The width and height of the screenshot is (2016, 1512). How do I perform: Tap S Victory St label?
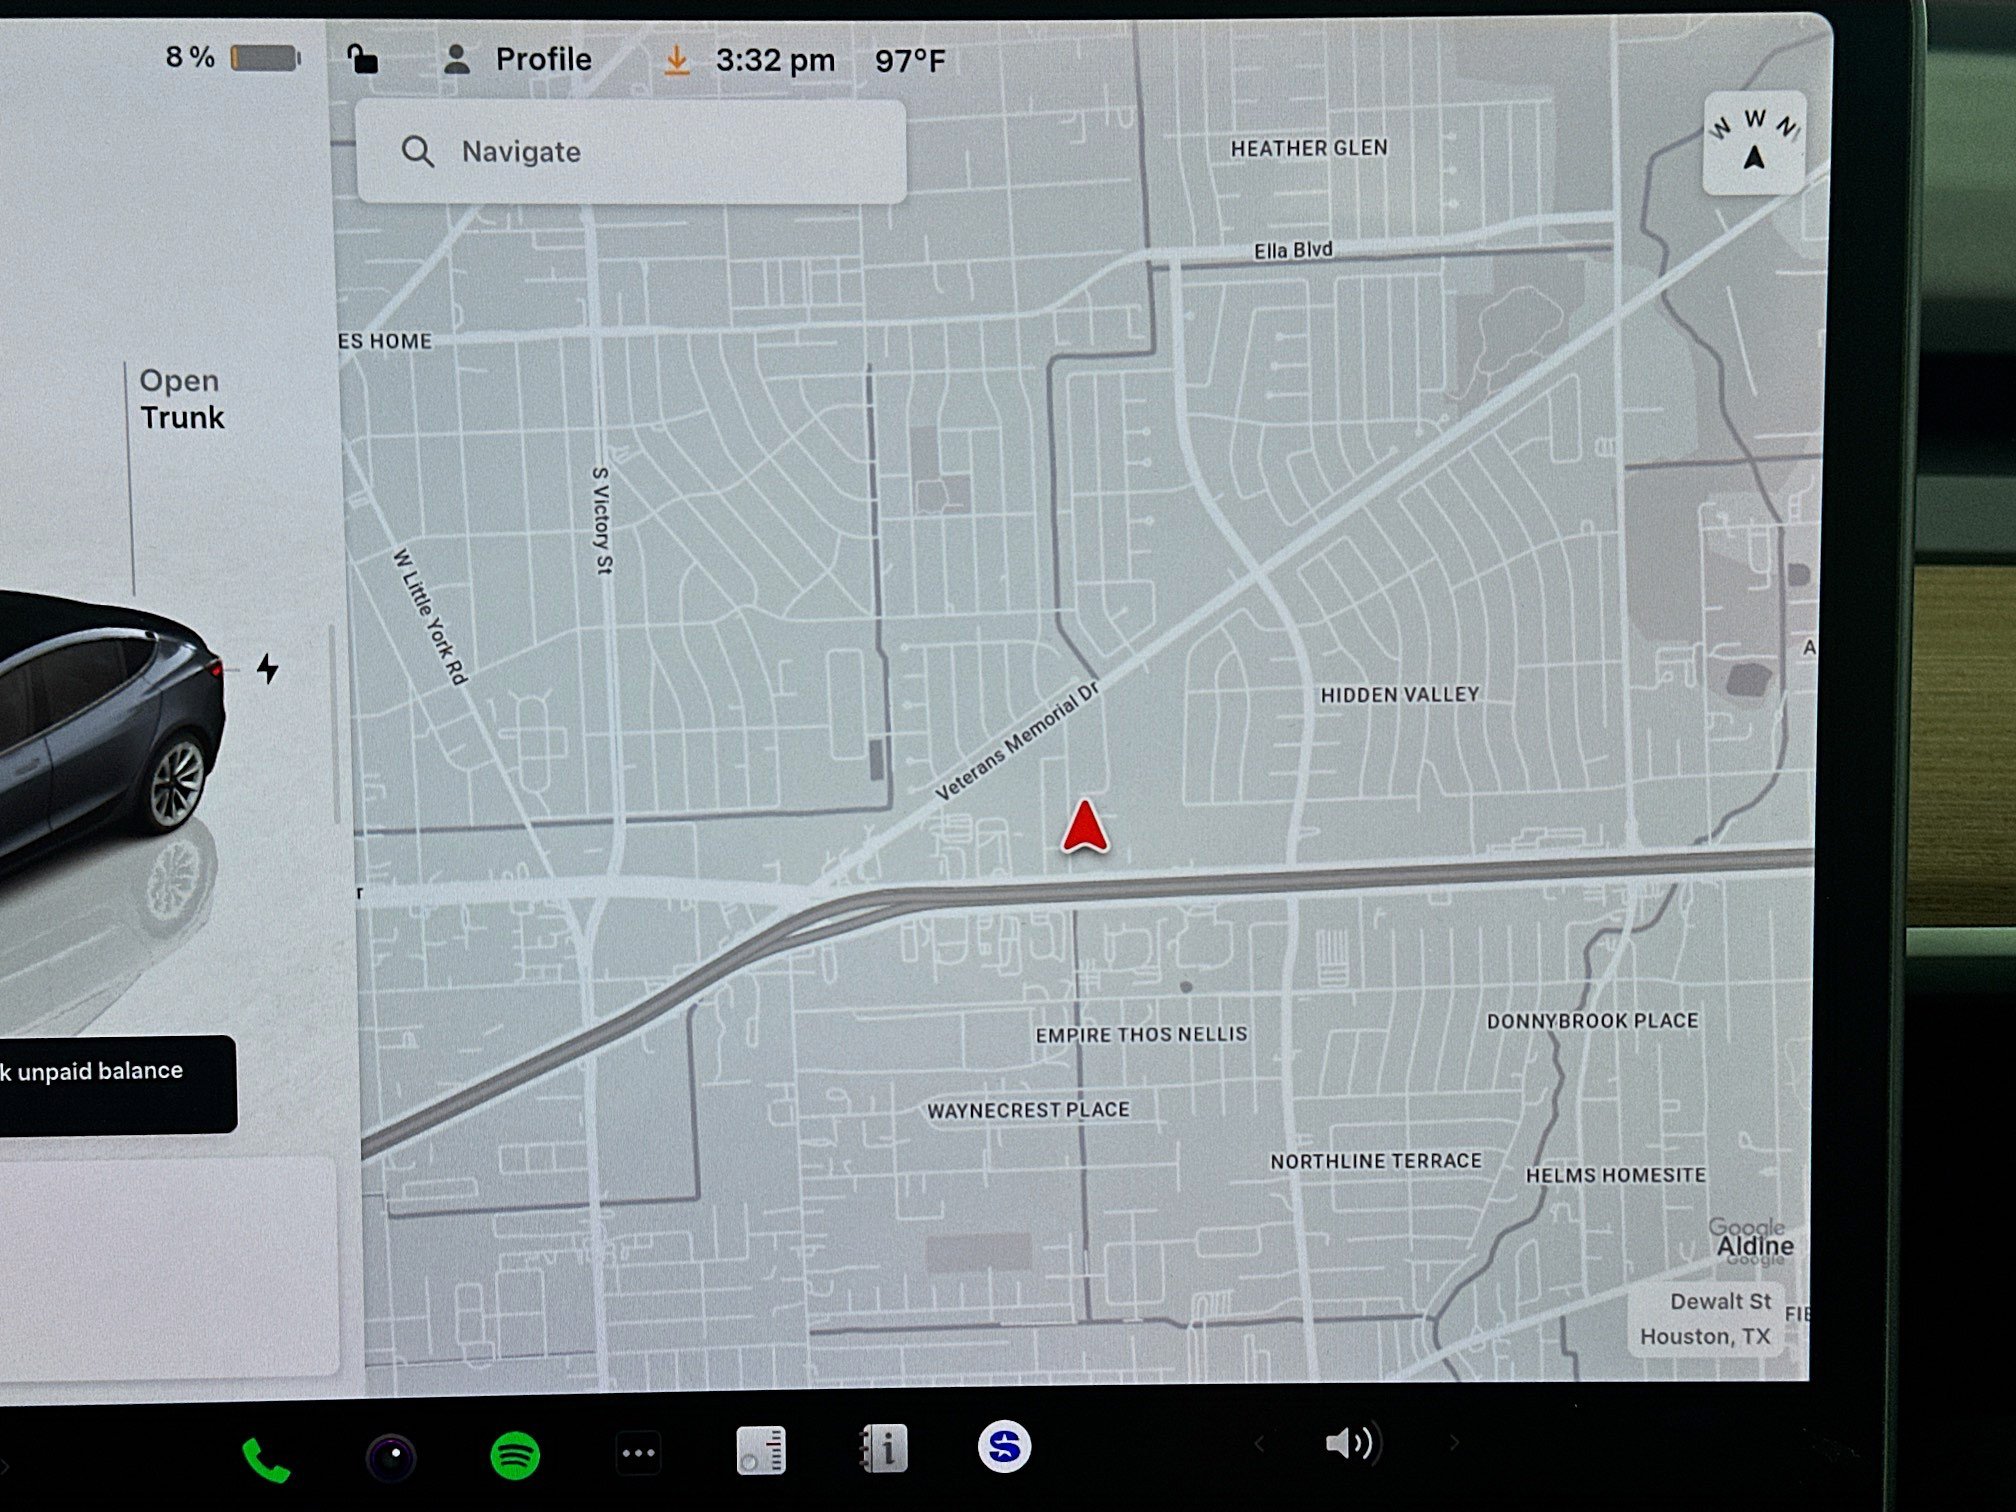click(x=602, y=520)
